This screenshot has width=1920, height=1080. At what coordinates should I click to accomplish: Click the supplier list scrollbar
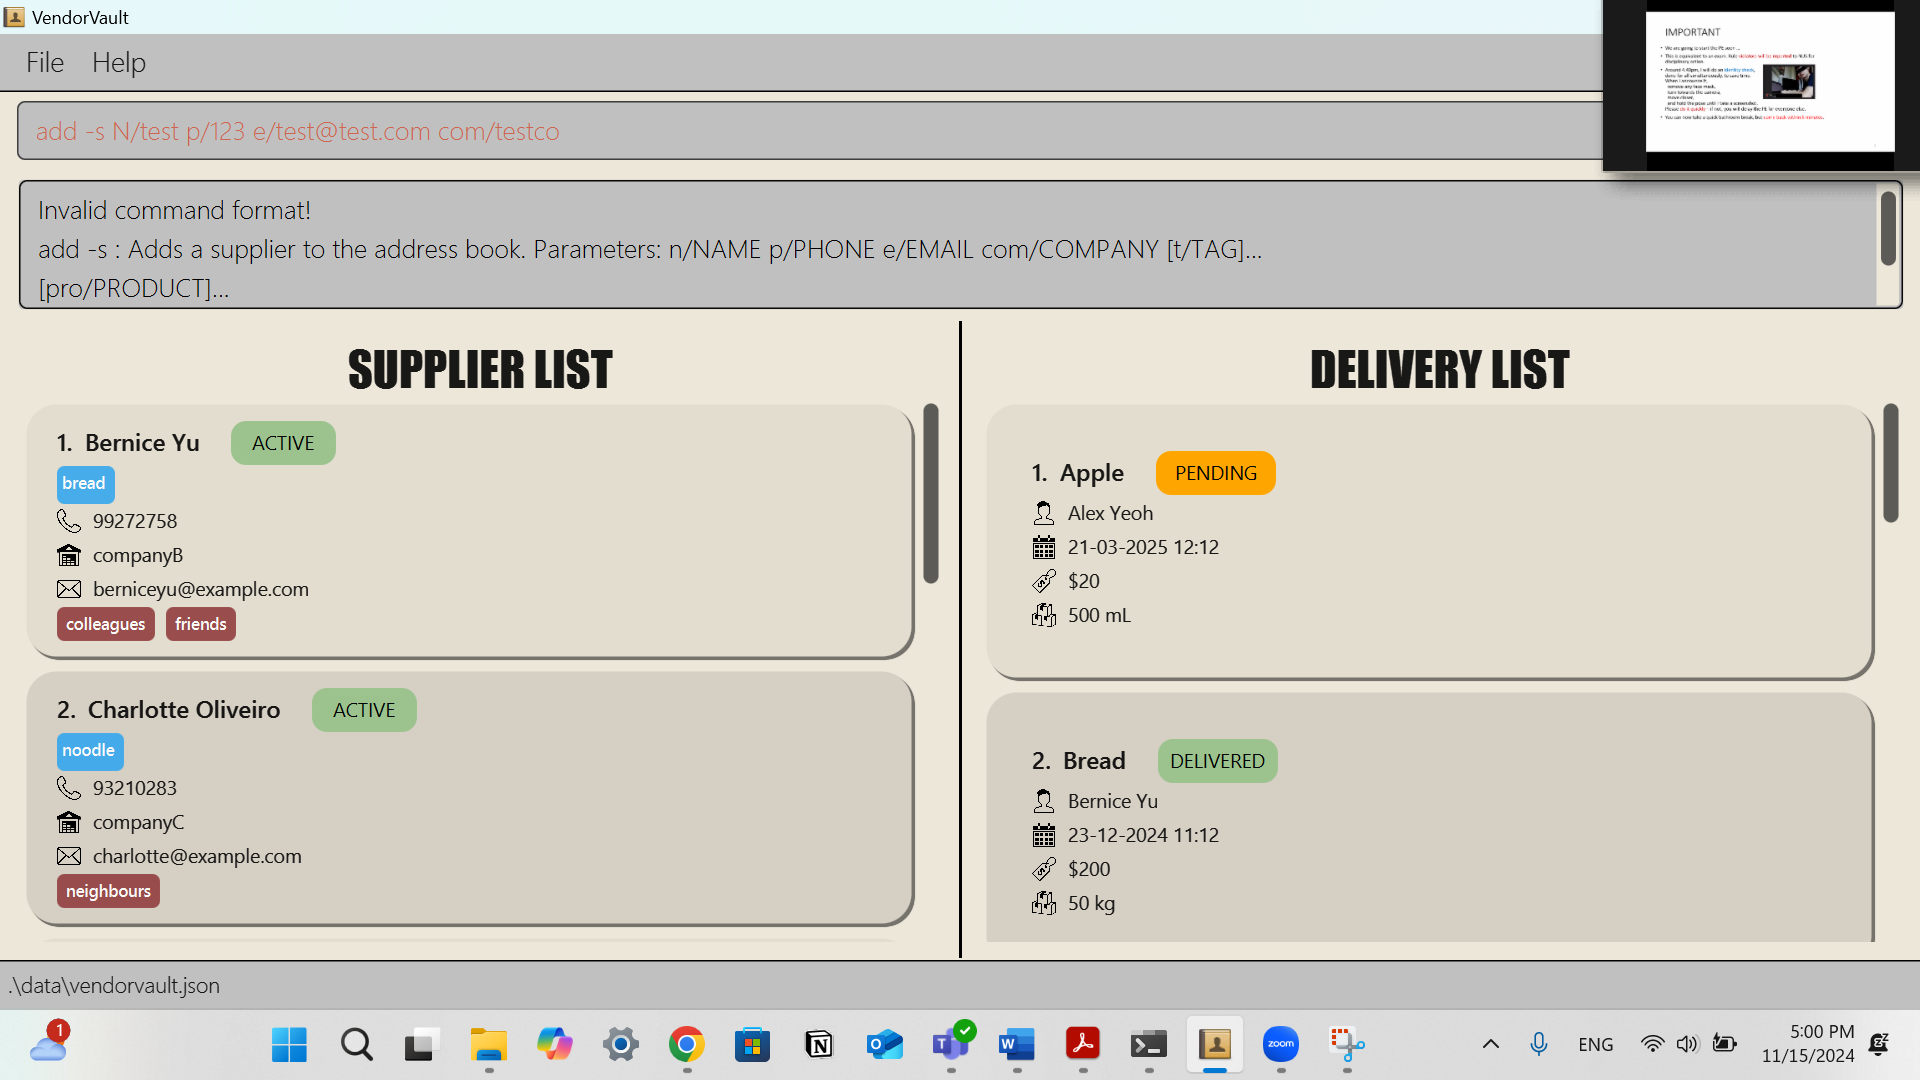[931, 493]
